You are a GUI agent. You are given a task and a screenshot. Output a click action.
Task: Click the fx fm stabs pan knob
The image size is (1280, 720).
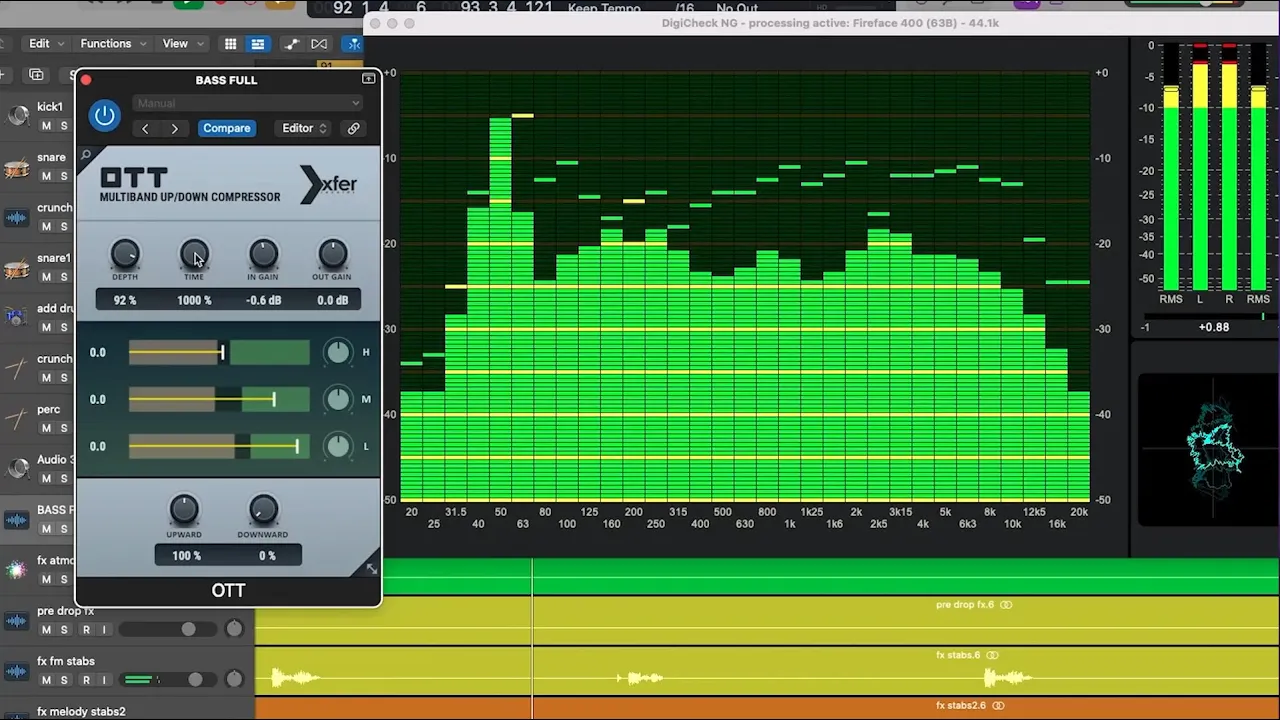tap(234, 679)
